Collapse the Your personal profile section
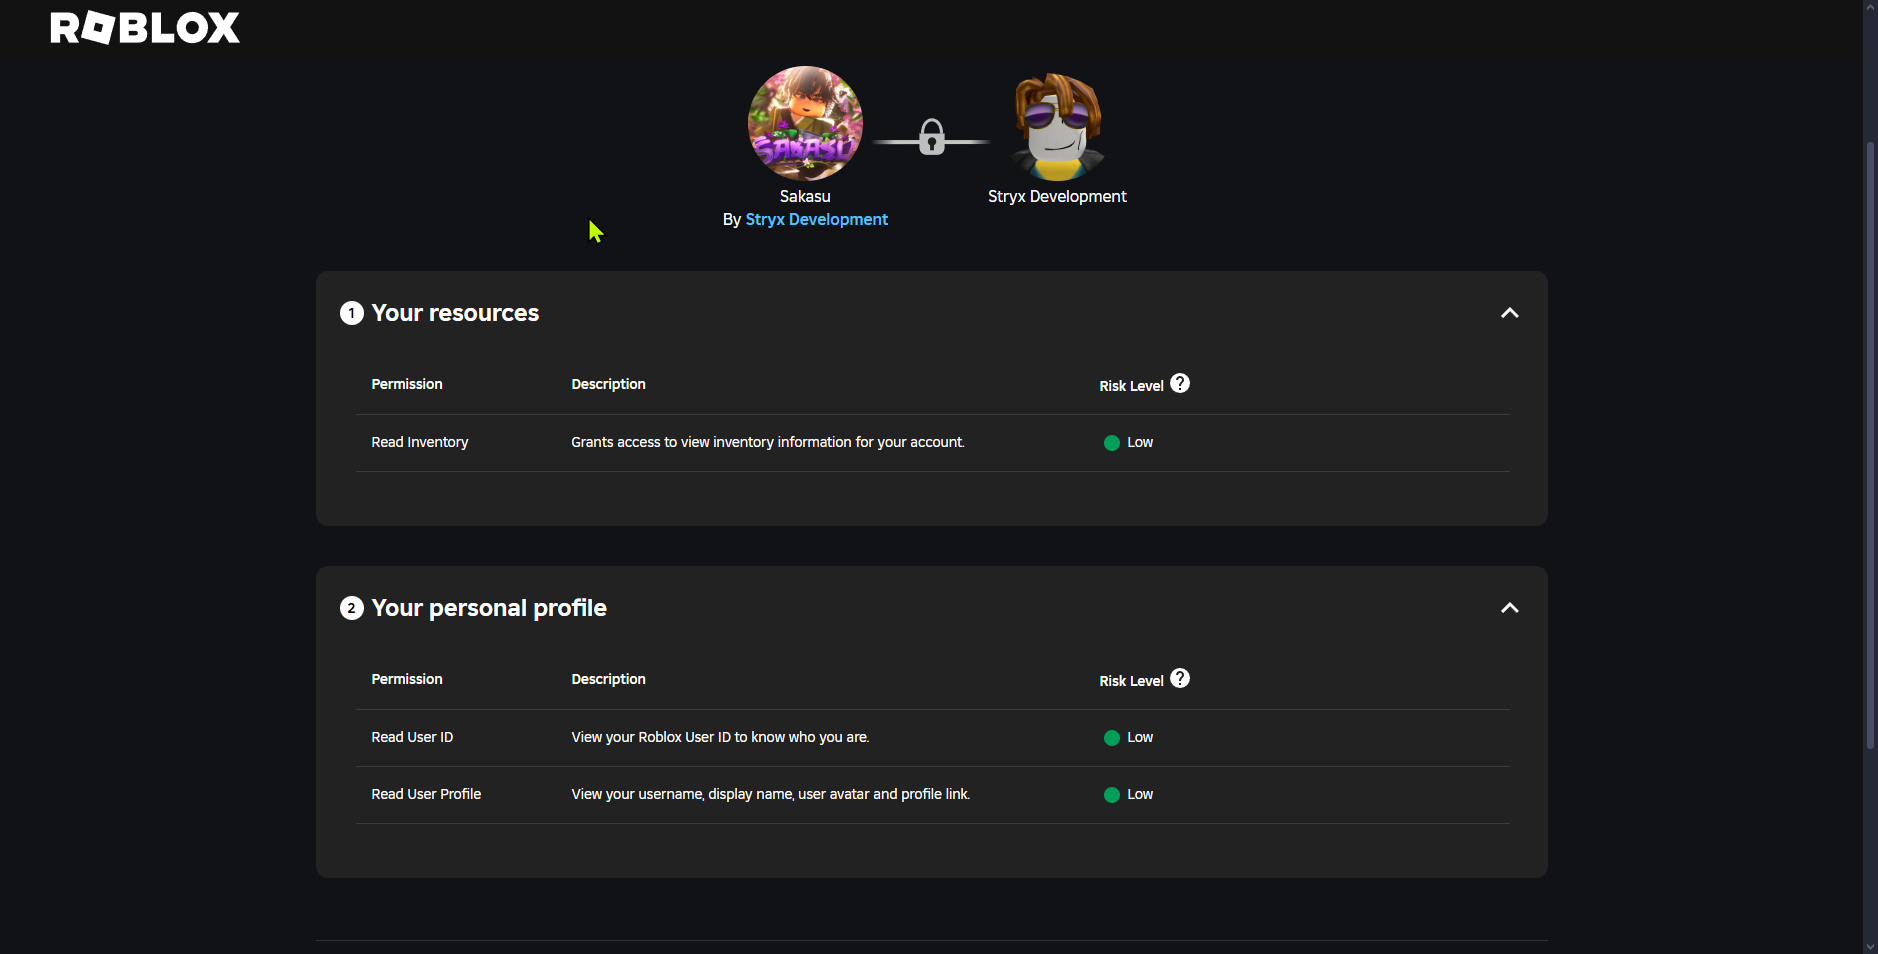The width and height of the screenshot is (1878, 954). click(1510, 608)
